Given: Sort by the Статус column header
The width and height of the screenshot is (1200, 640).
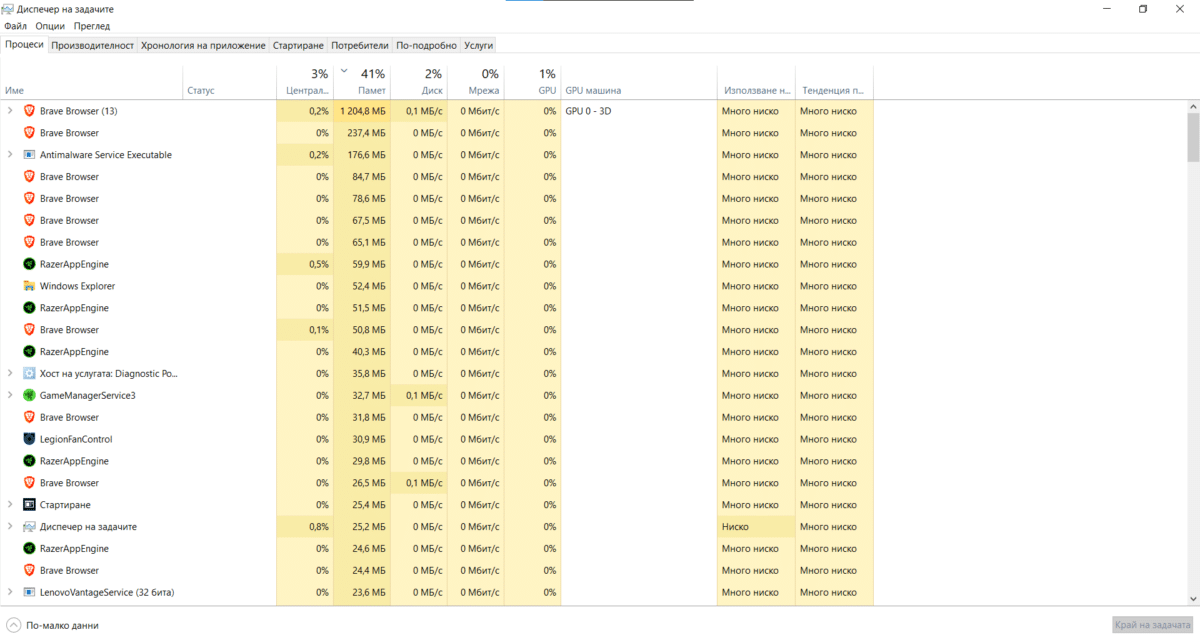Looking at the screenshot, I should pos(230,82).
